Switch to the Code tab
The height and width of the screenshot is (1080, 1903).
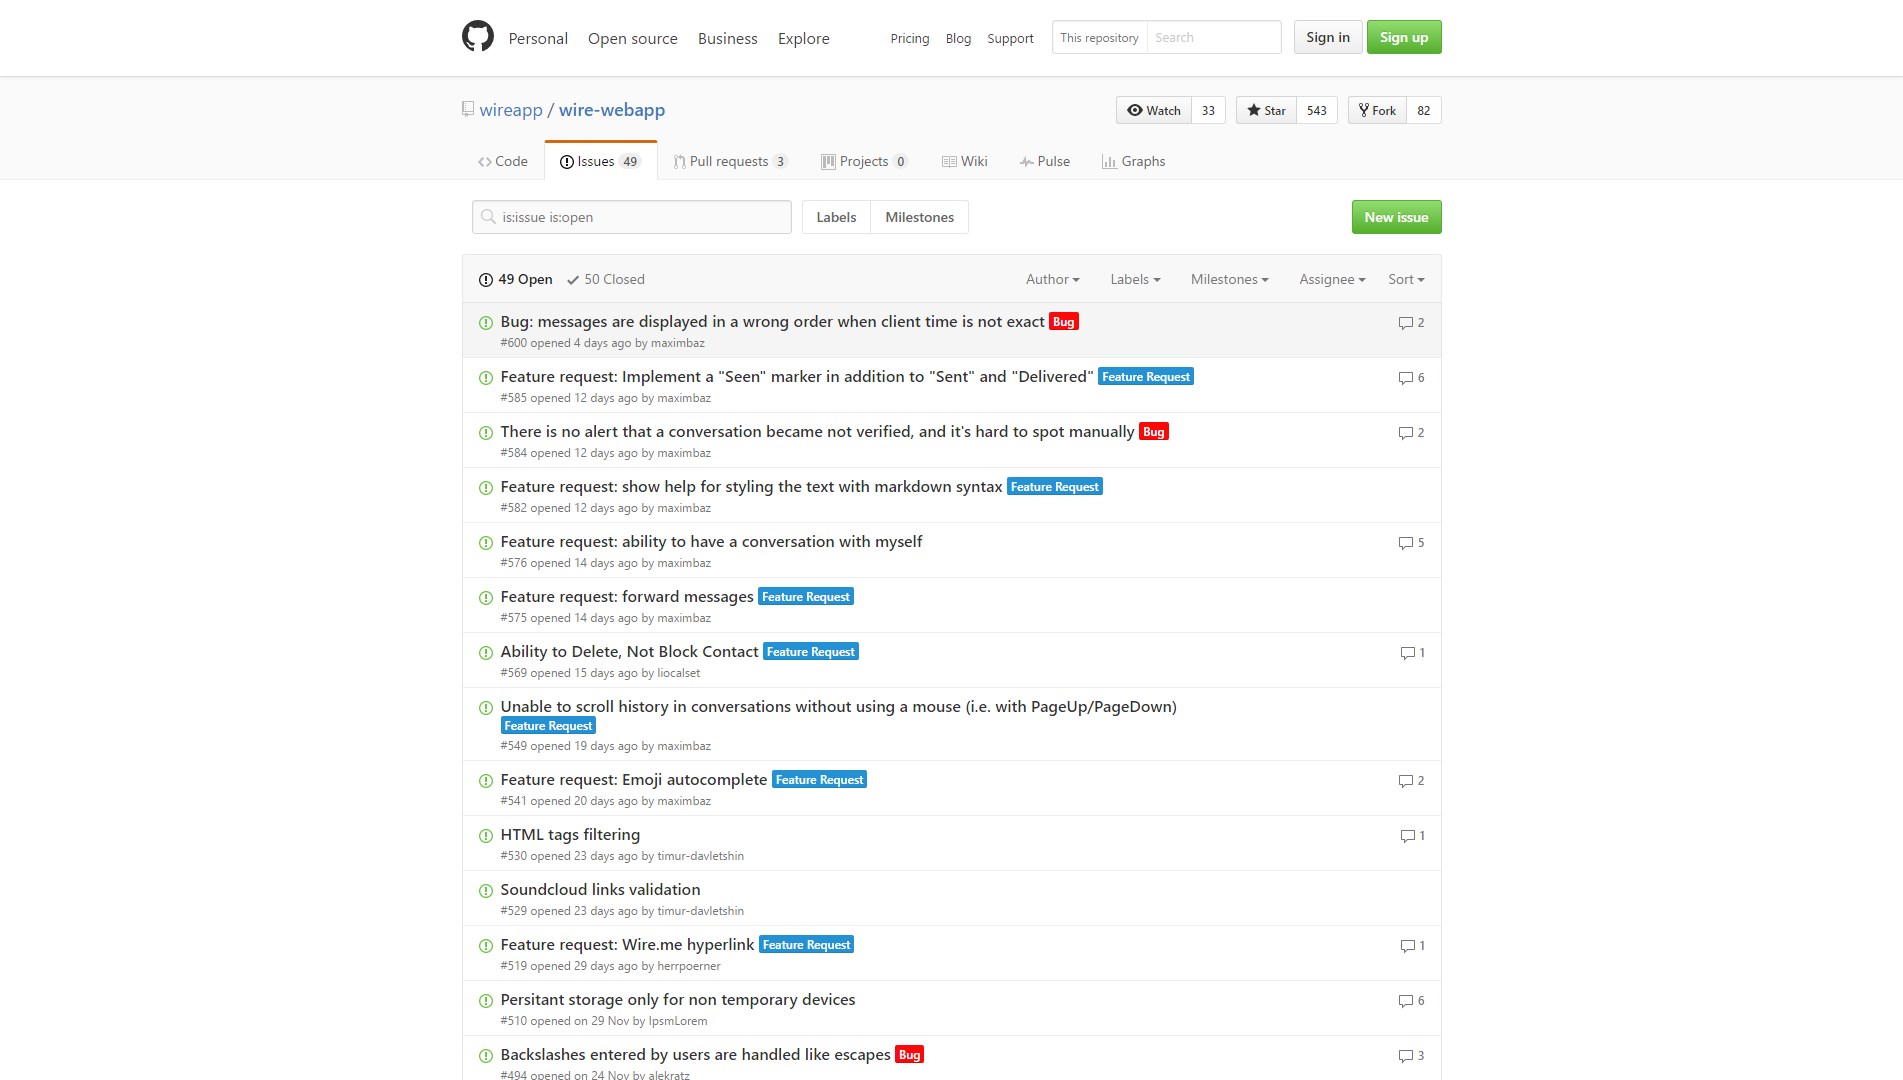click(502, 161)
